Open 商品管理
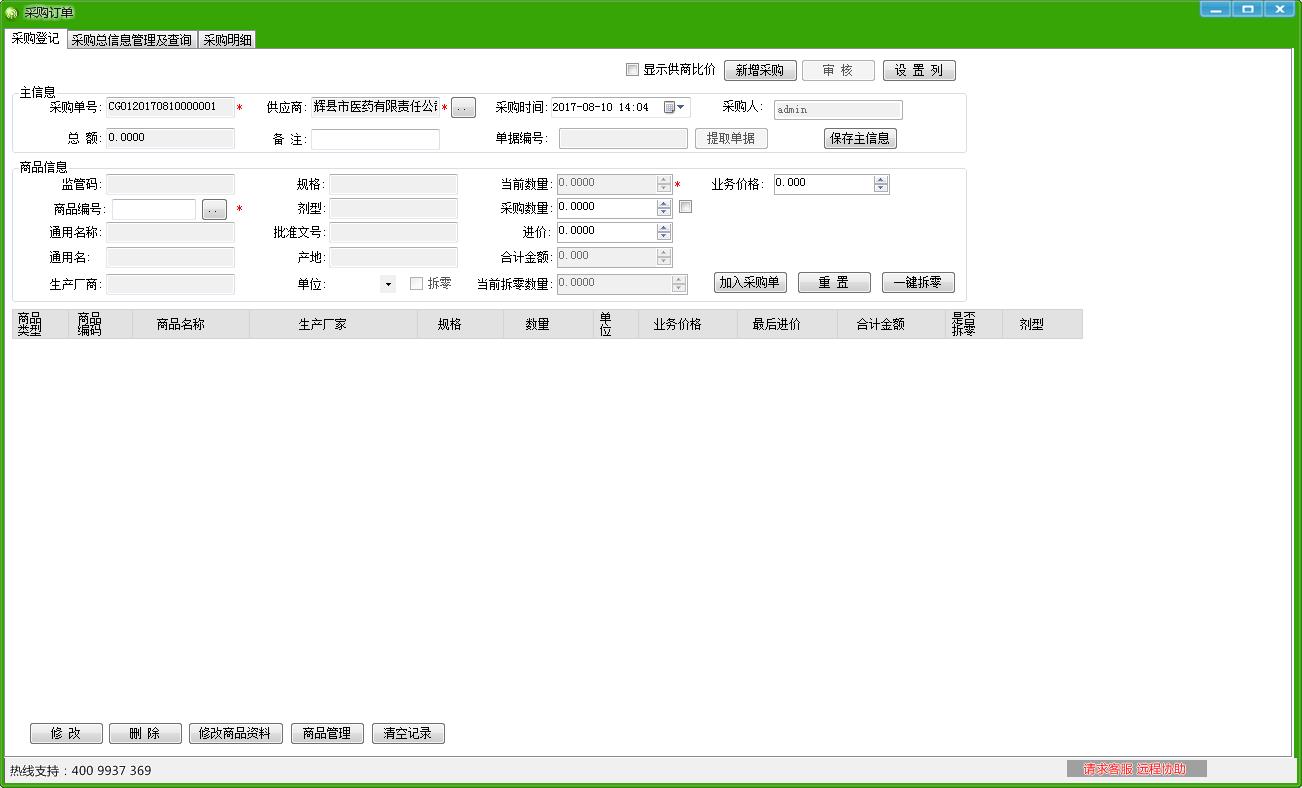 [327, 733]
